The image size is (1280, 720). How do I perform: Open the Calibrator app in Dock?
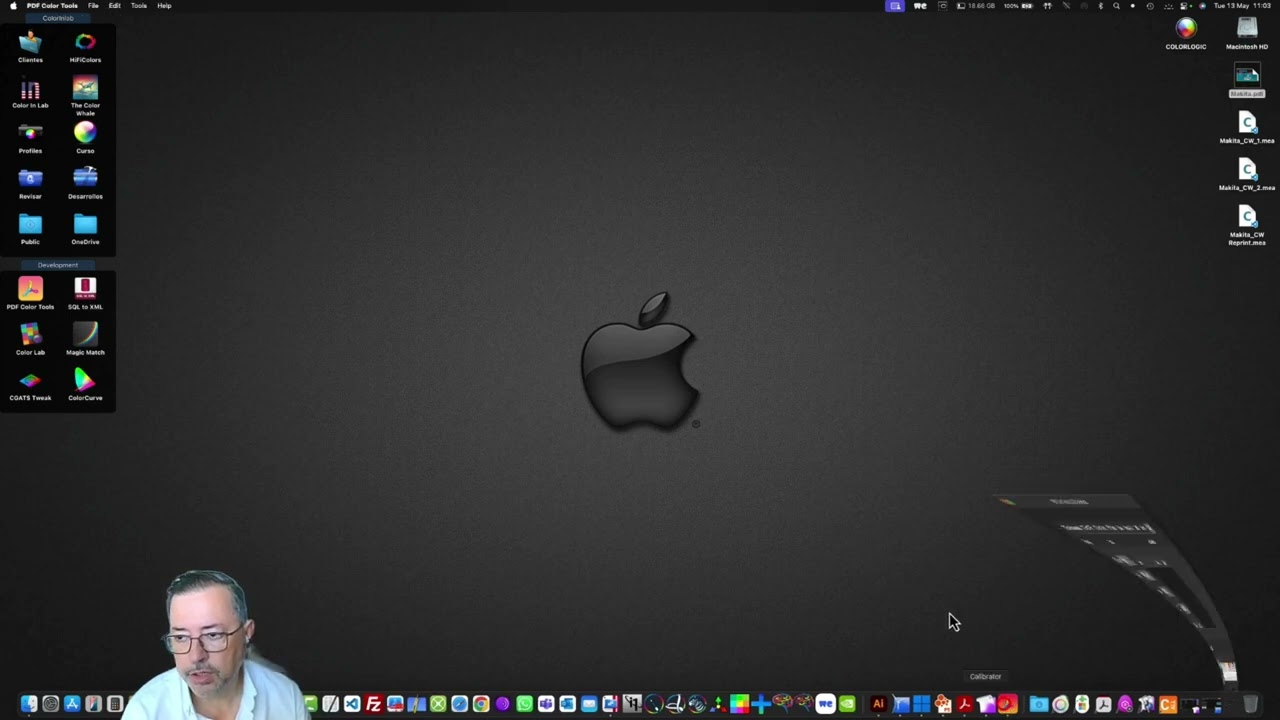point(985,704)
